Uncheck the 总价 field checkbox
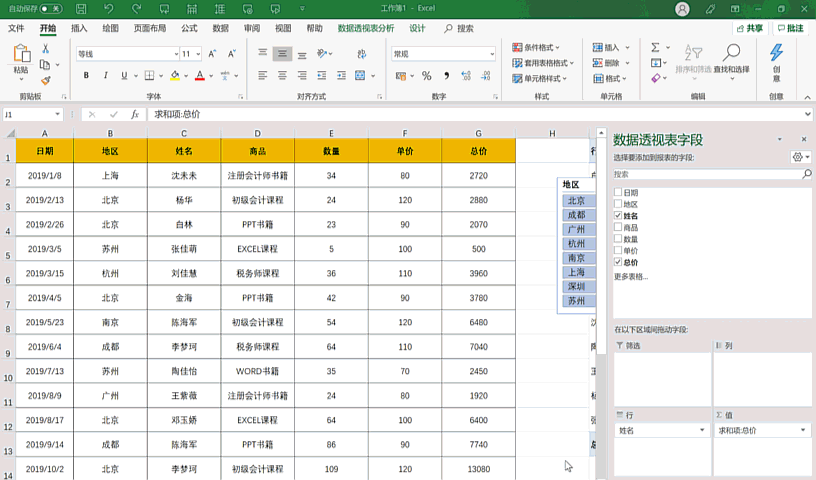Image resolution: width=816 pixels, height=480 pixels. tap(618, 261)
